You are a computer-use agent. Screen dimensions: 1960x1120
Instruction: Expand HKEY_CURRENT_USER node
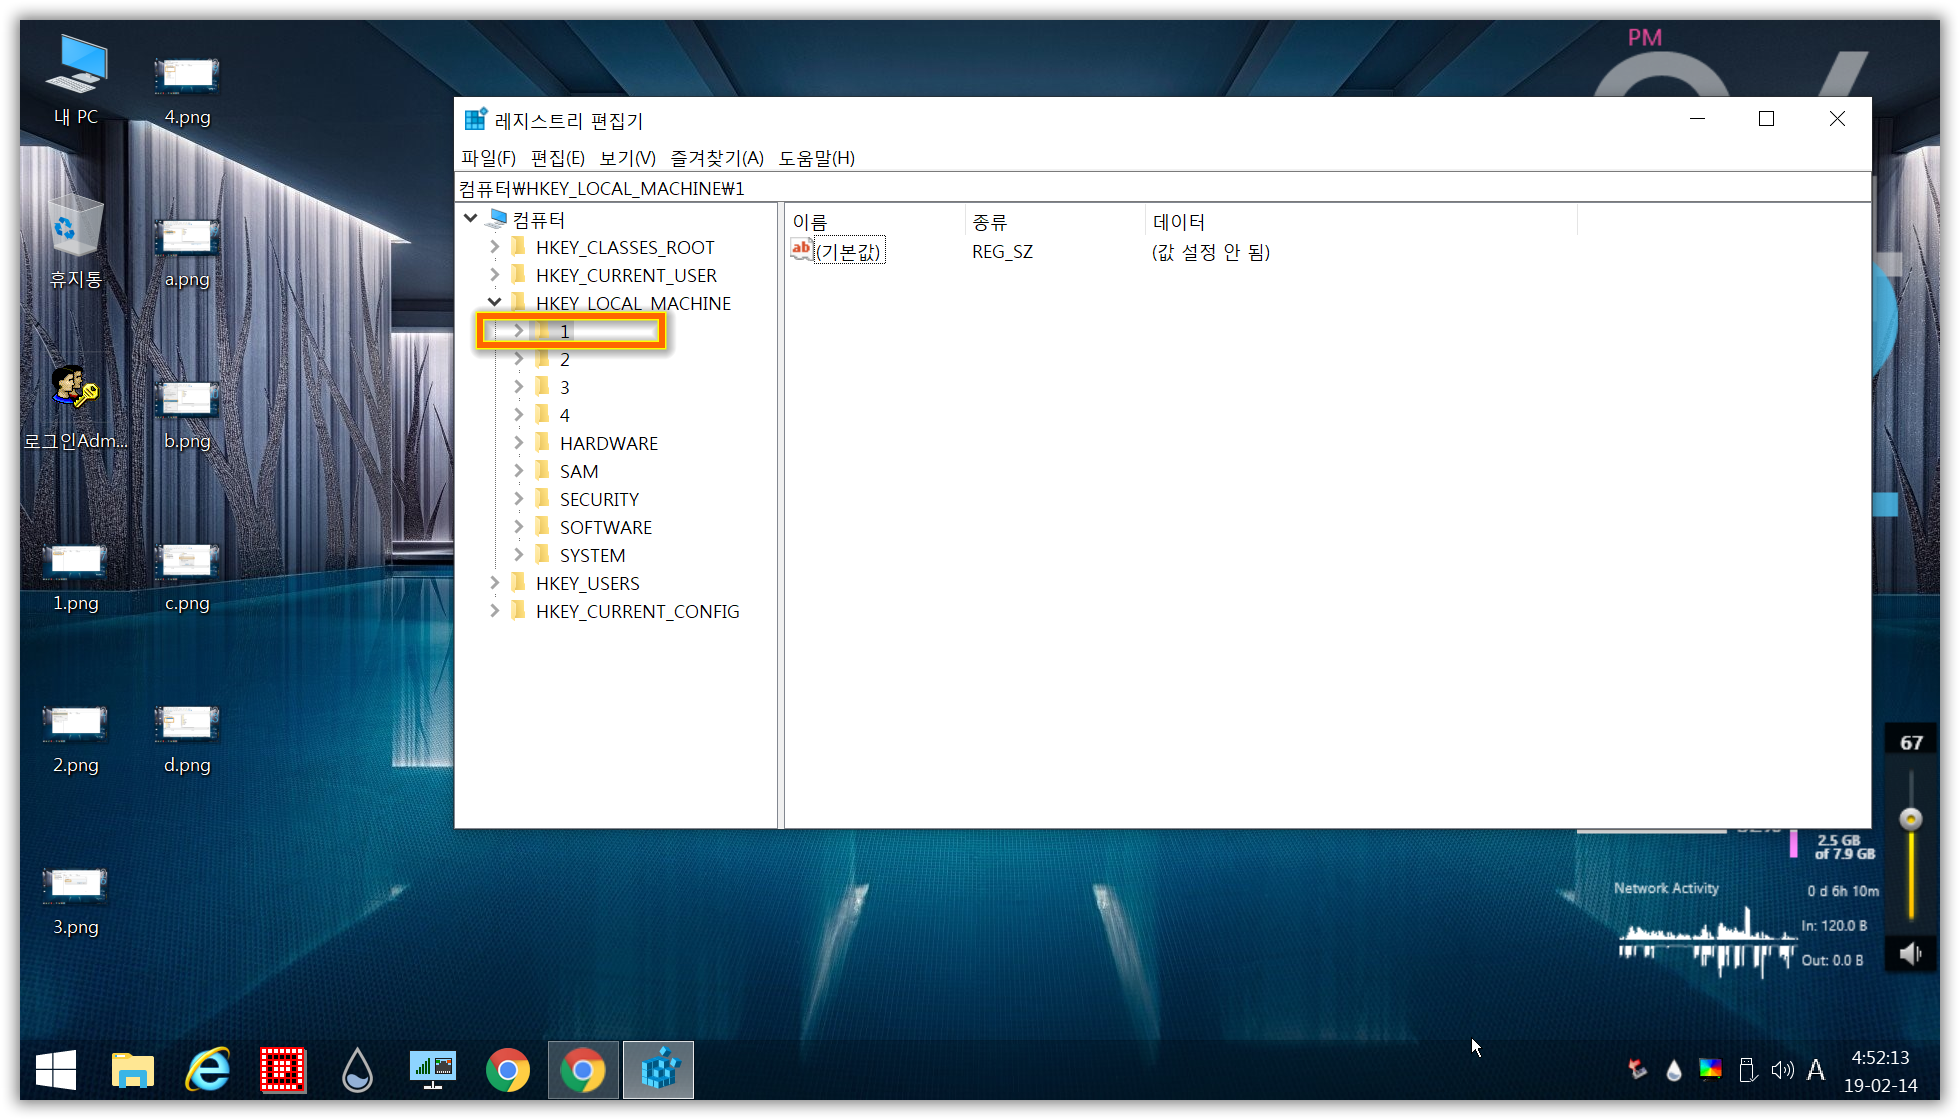[494, 274]
